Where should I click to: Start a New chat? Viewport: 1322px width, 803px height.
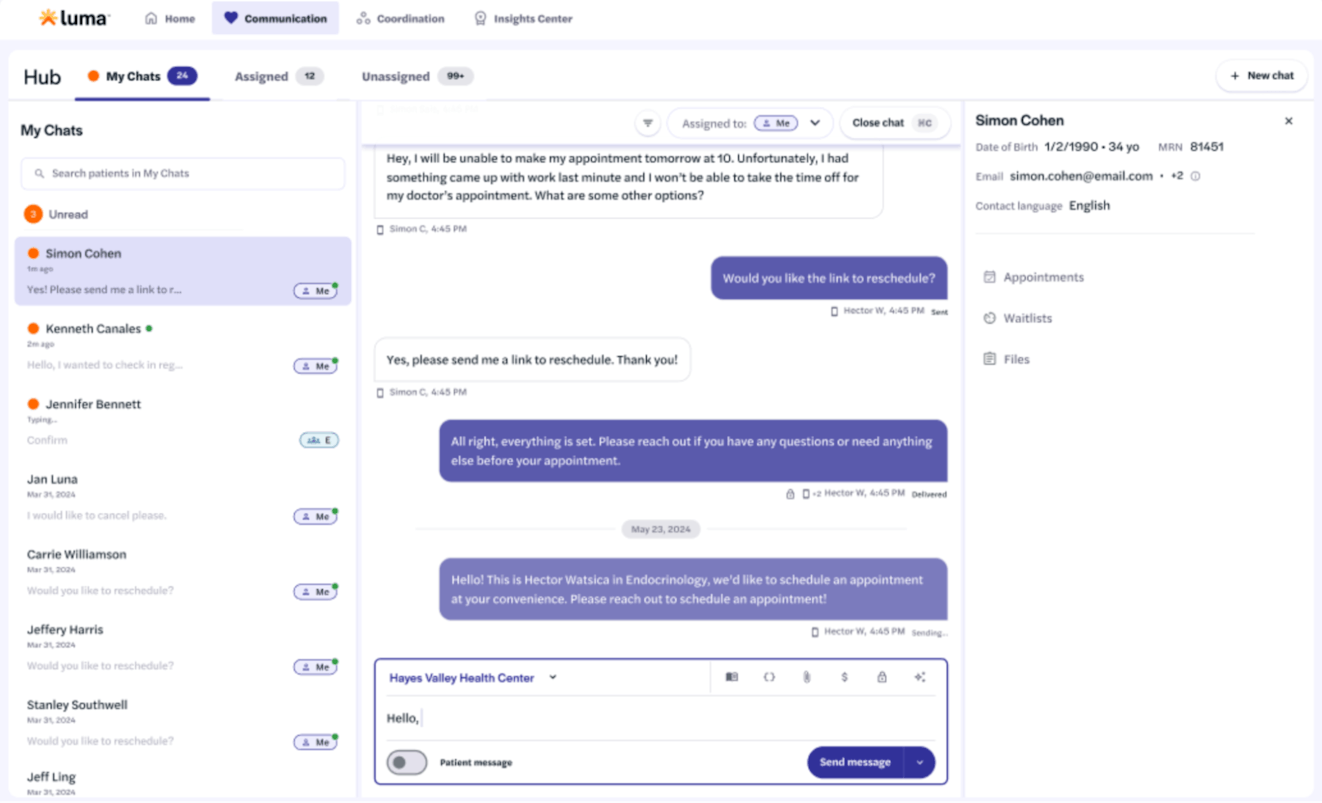point(1261,76)
